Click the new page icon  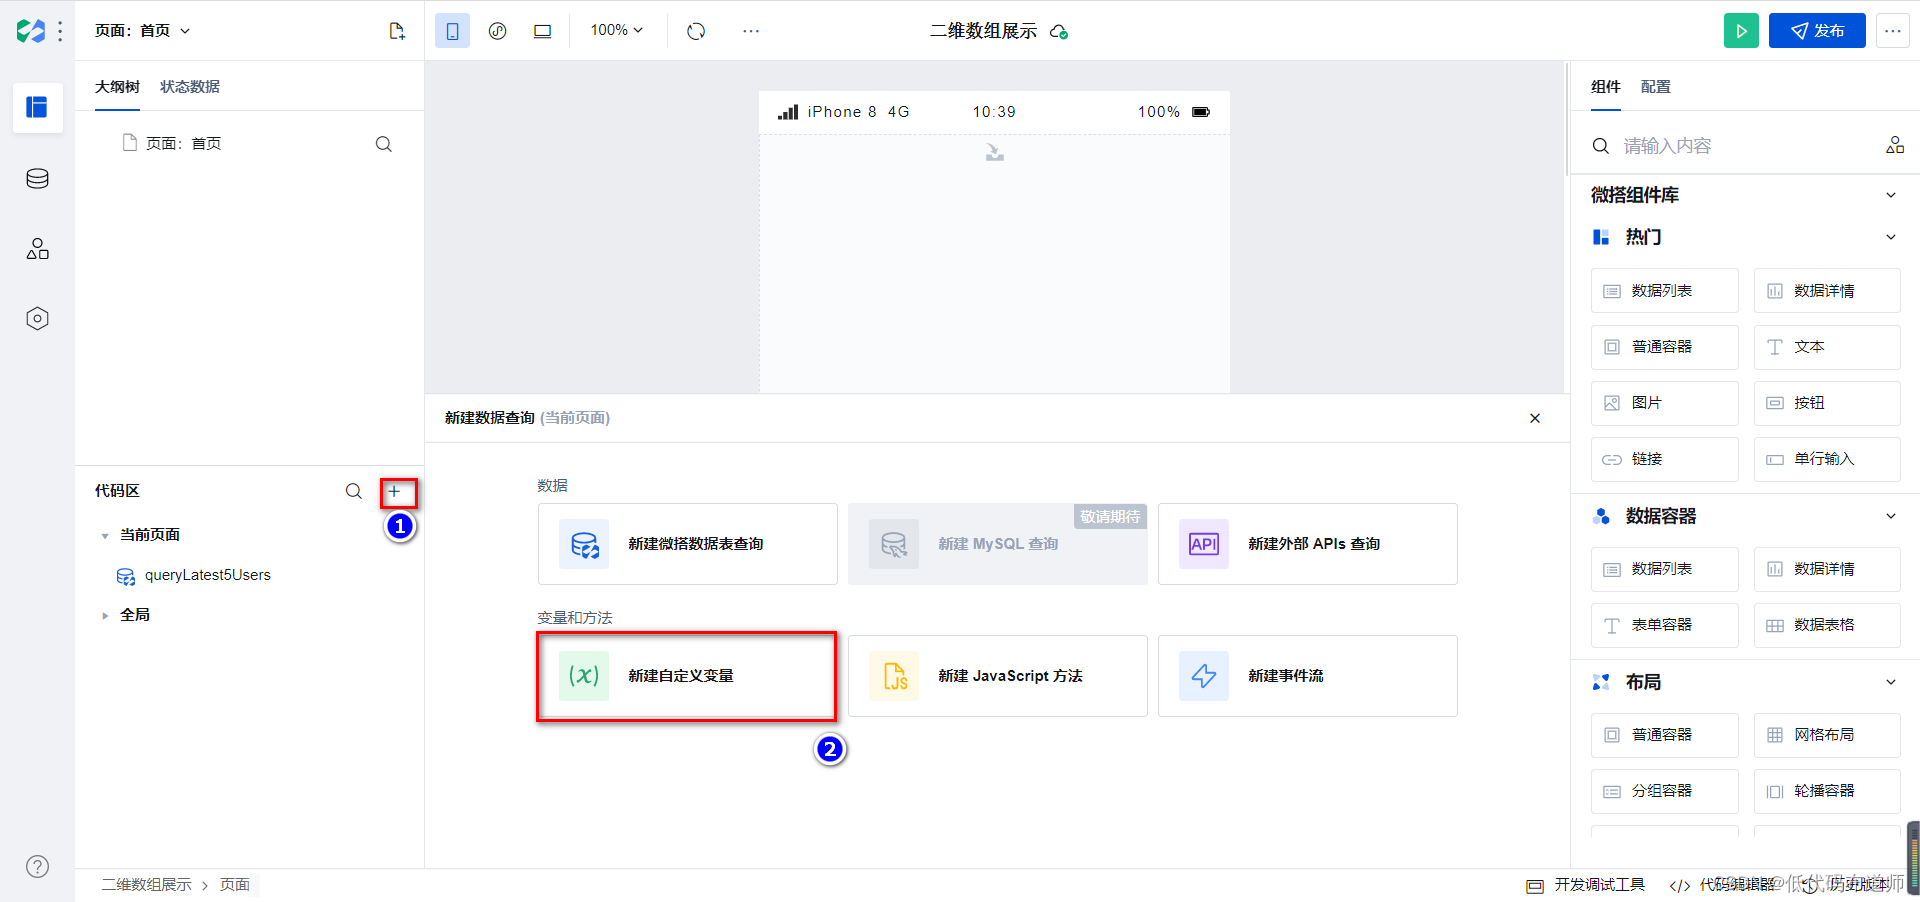[x=397, y=31]
